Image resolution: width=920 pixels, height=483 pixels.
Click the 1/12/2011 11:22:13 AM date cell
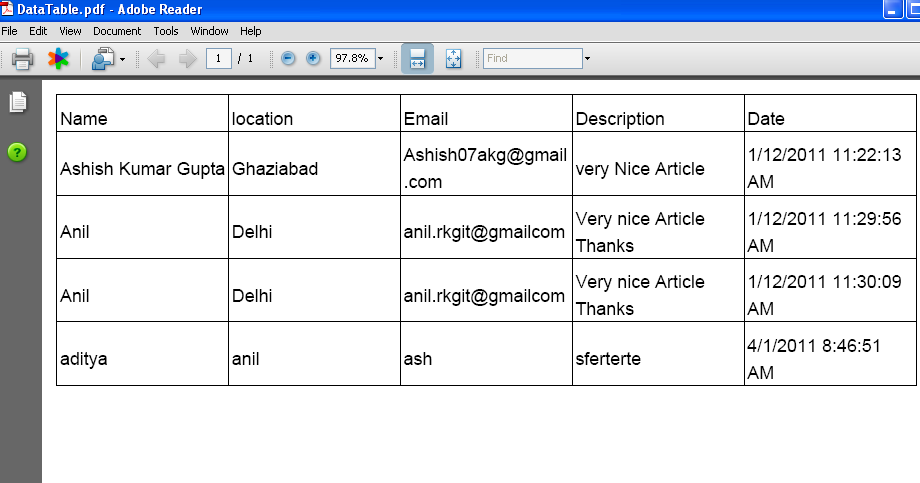(830, 164)
